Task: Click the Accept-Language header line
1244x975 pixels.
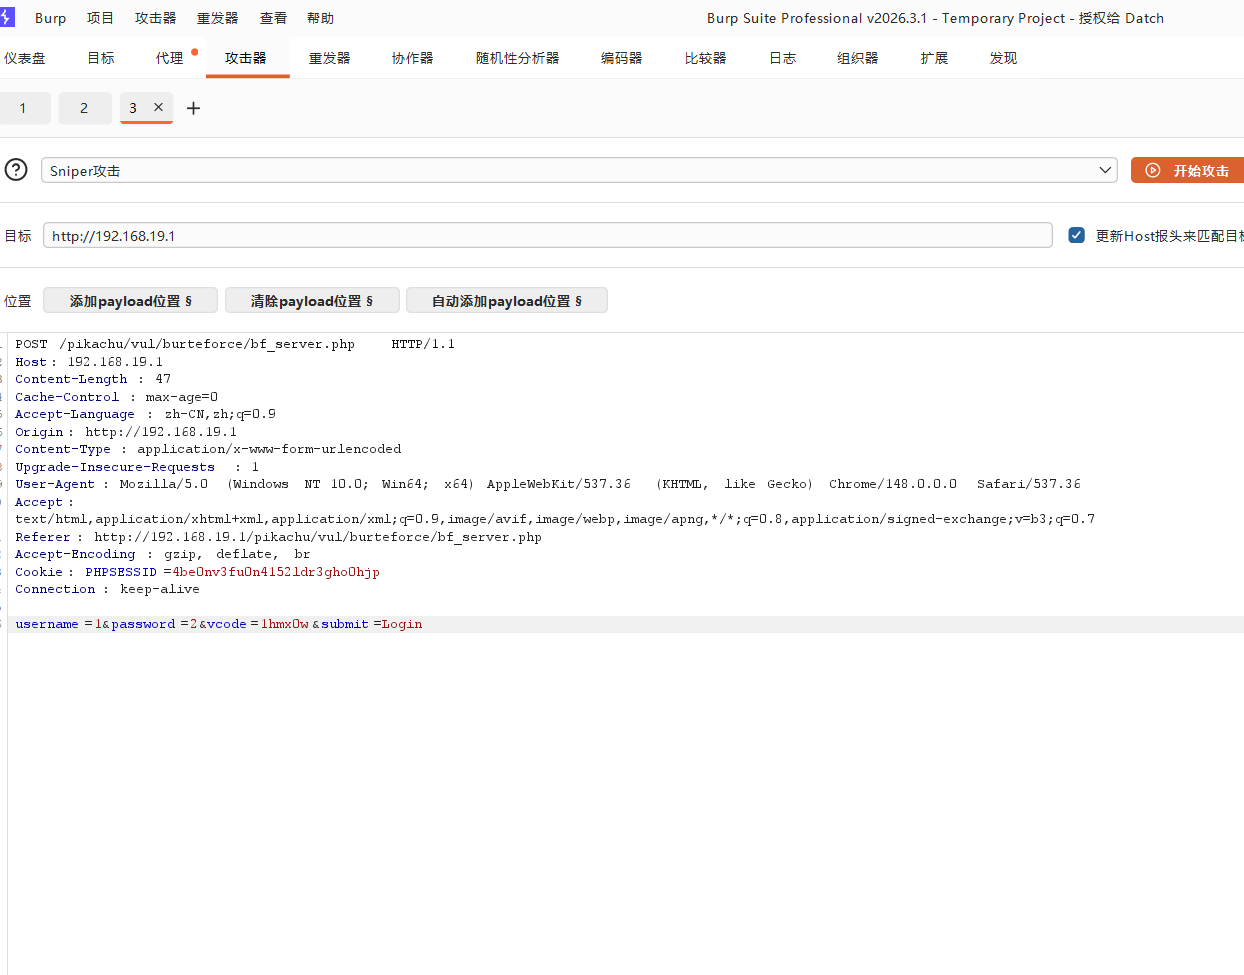Action: coord(145,414)
